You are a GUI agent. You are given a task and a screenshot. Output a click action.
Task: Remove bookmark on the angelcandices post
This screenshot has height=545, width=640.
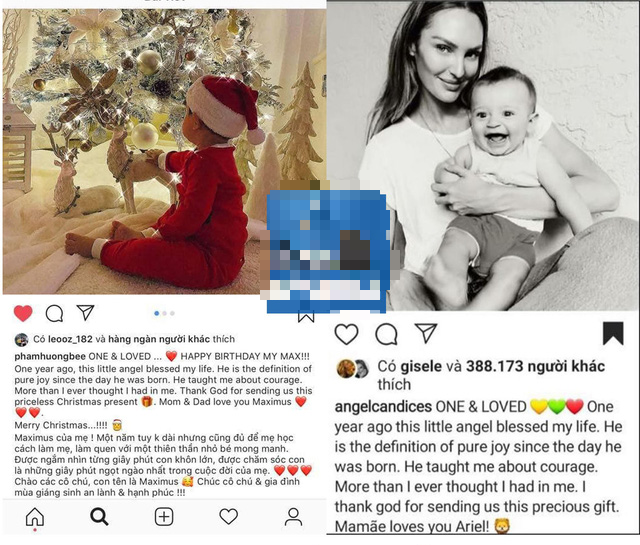click(x=613, y=333)
